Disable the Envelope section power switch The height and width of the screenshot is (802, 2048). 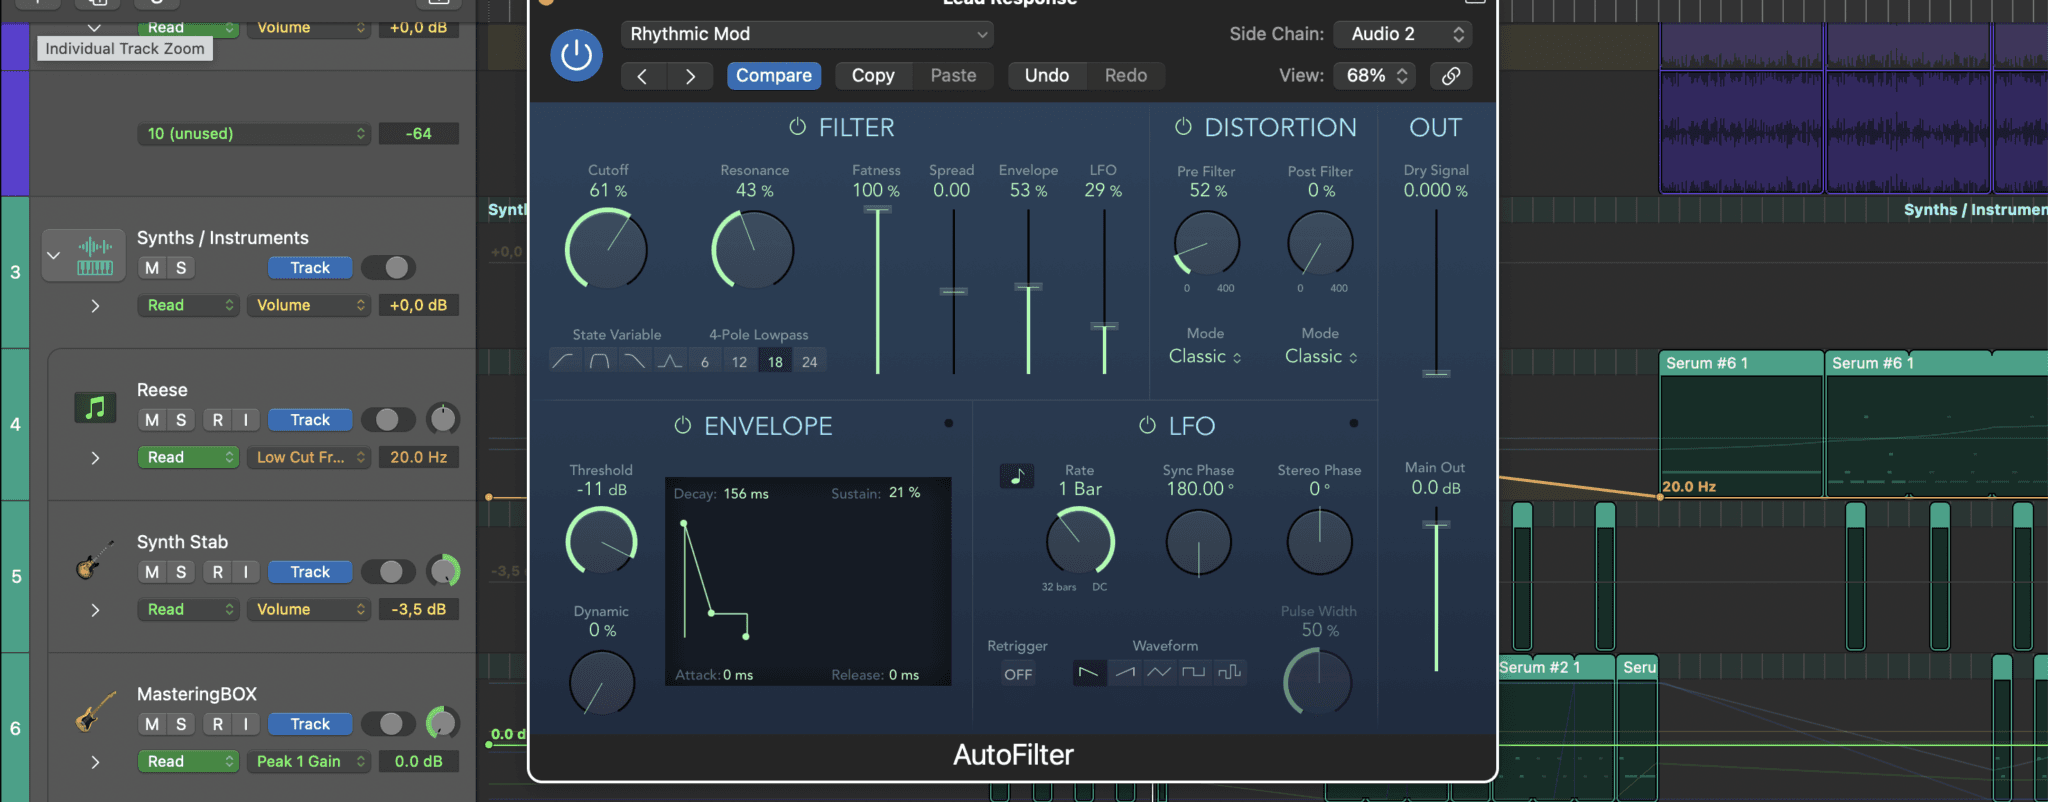coord(683,426)
